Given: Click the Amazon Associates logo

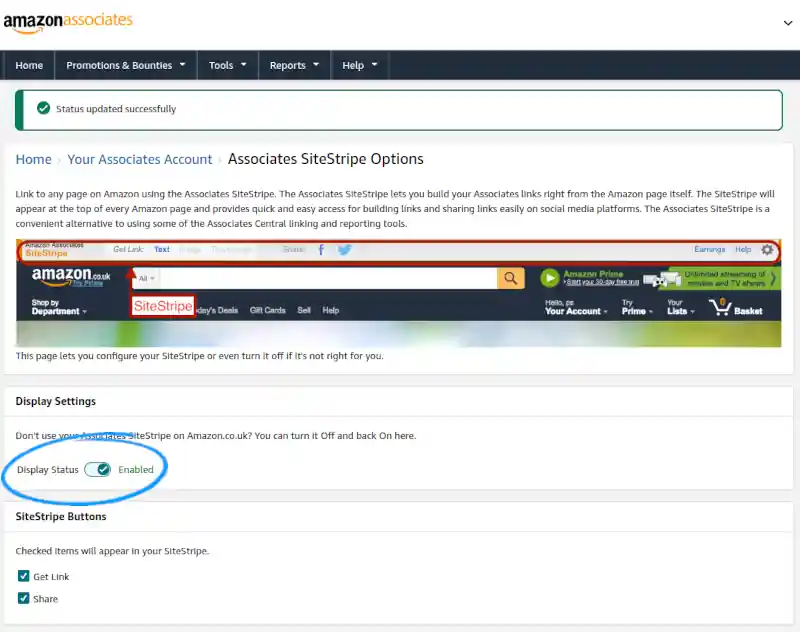Looking at the screenshot, I should pos(68,22).
